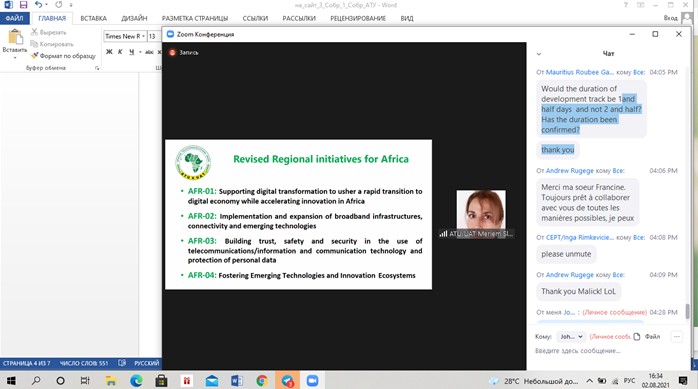698x389 pixels.
Task: Open the three-dots more options in chat
Action: 677,336
